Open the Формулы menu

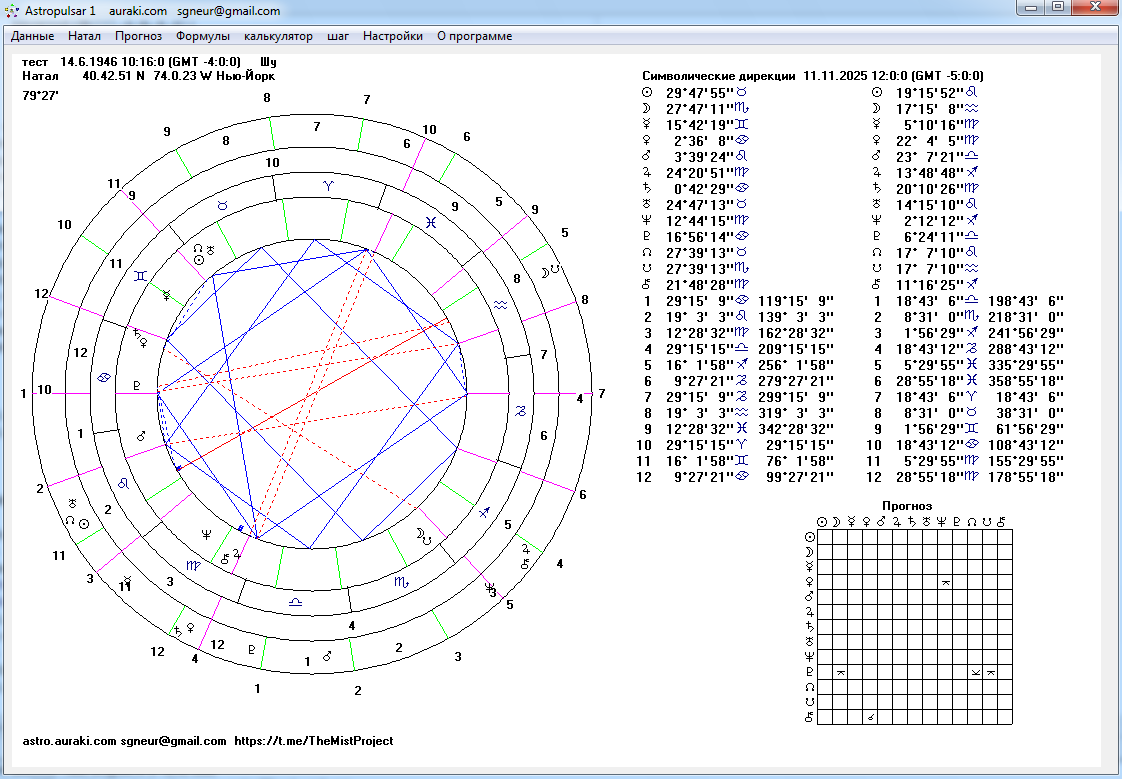[x=202, y=36]
